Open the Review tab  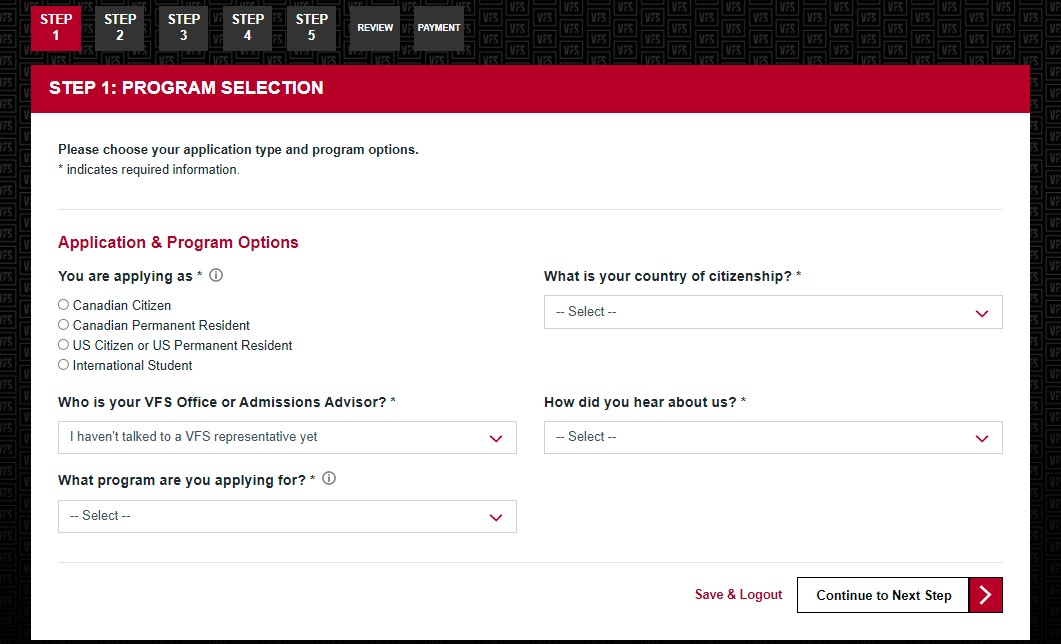tap(375, 28)
